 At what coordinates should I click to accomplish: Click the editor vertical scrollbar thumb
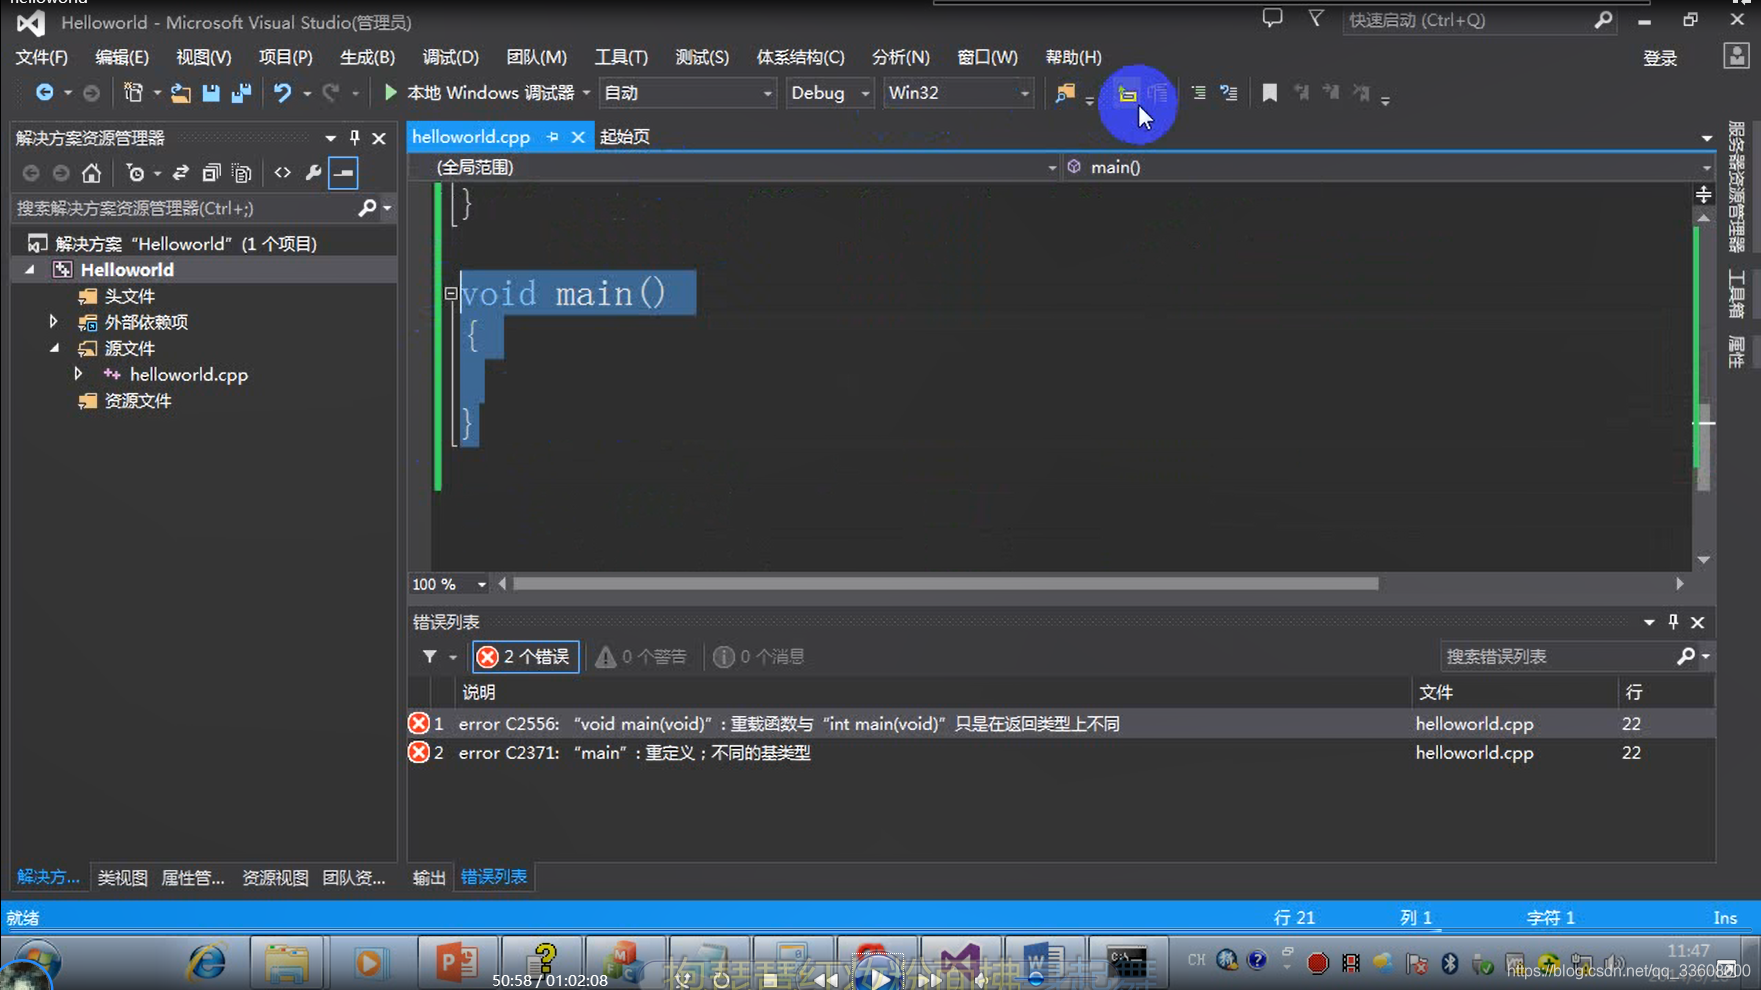click(x=1704, y=446)
